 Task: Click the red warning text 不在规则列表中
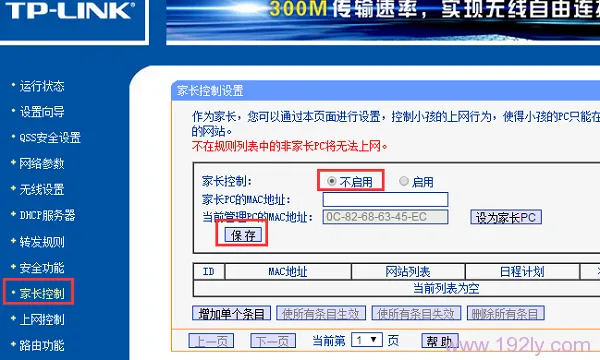coord(290,146)
